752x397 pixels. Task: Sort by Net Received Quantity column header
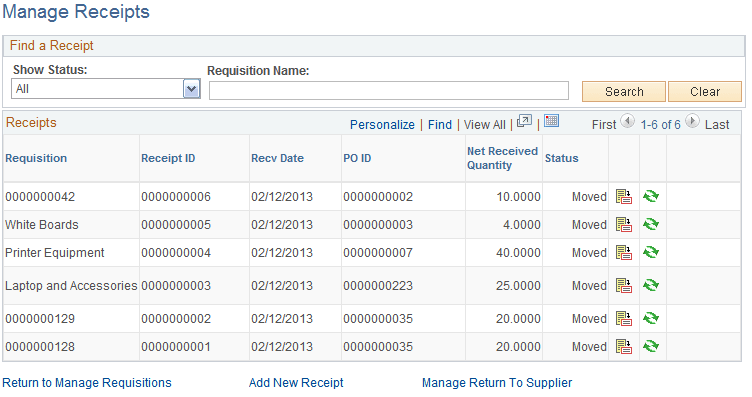502,158
